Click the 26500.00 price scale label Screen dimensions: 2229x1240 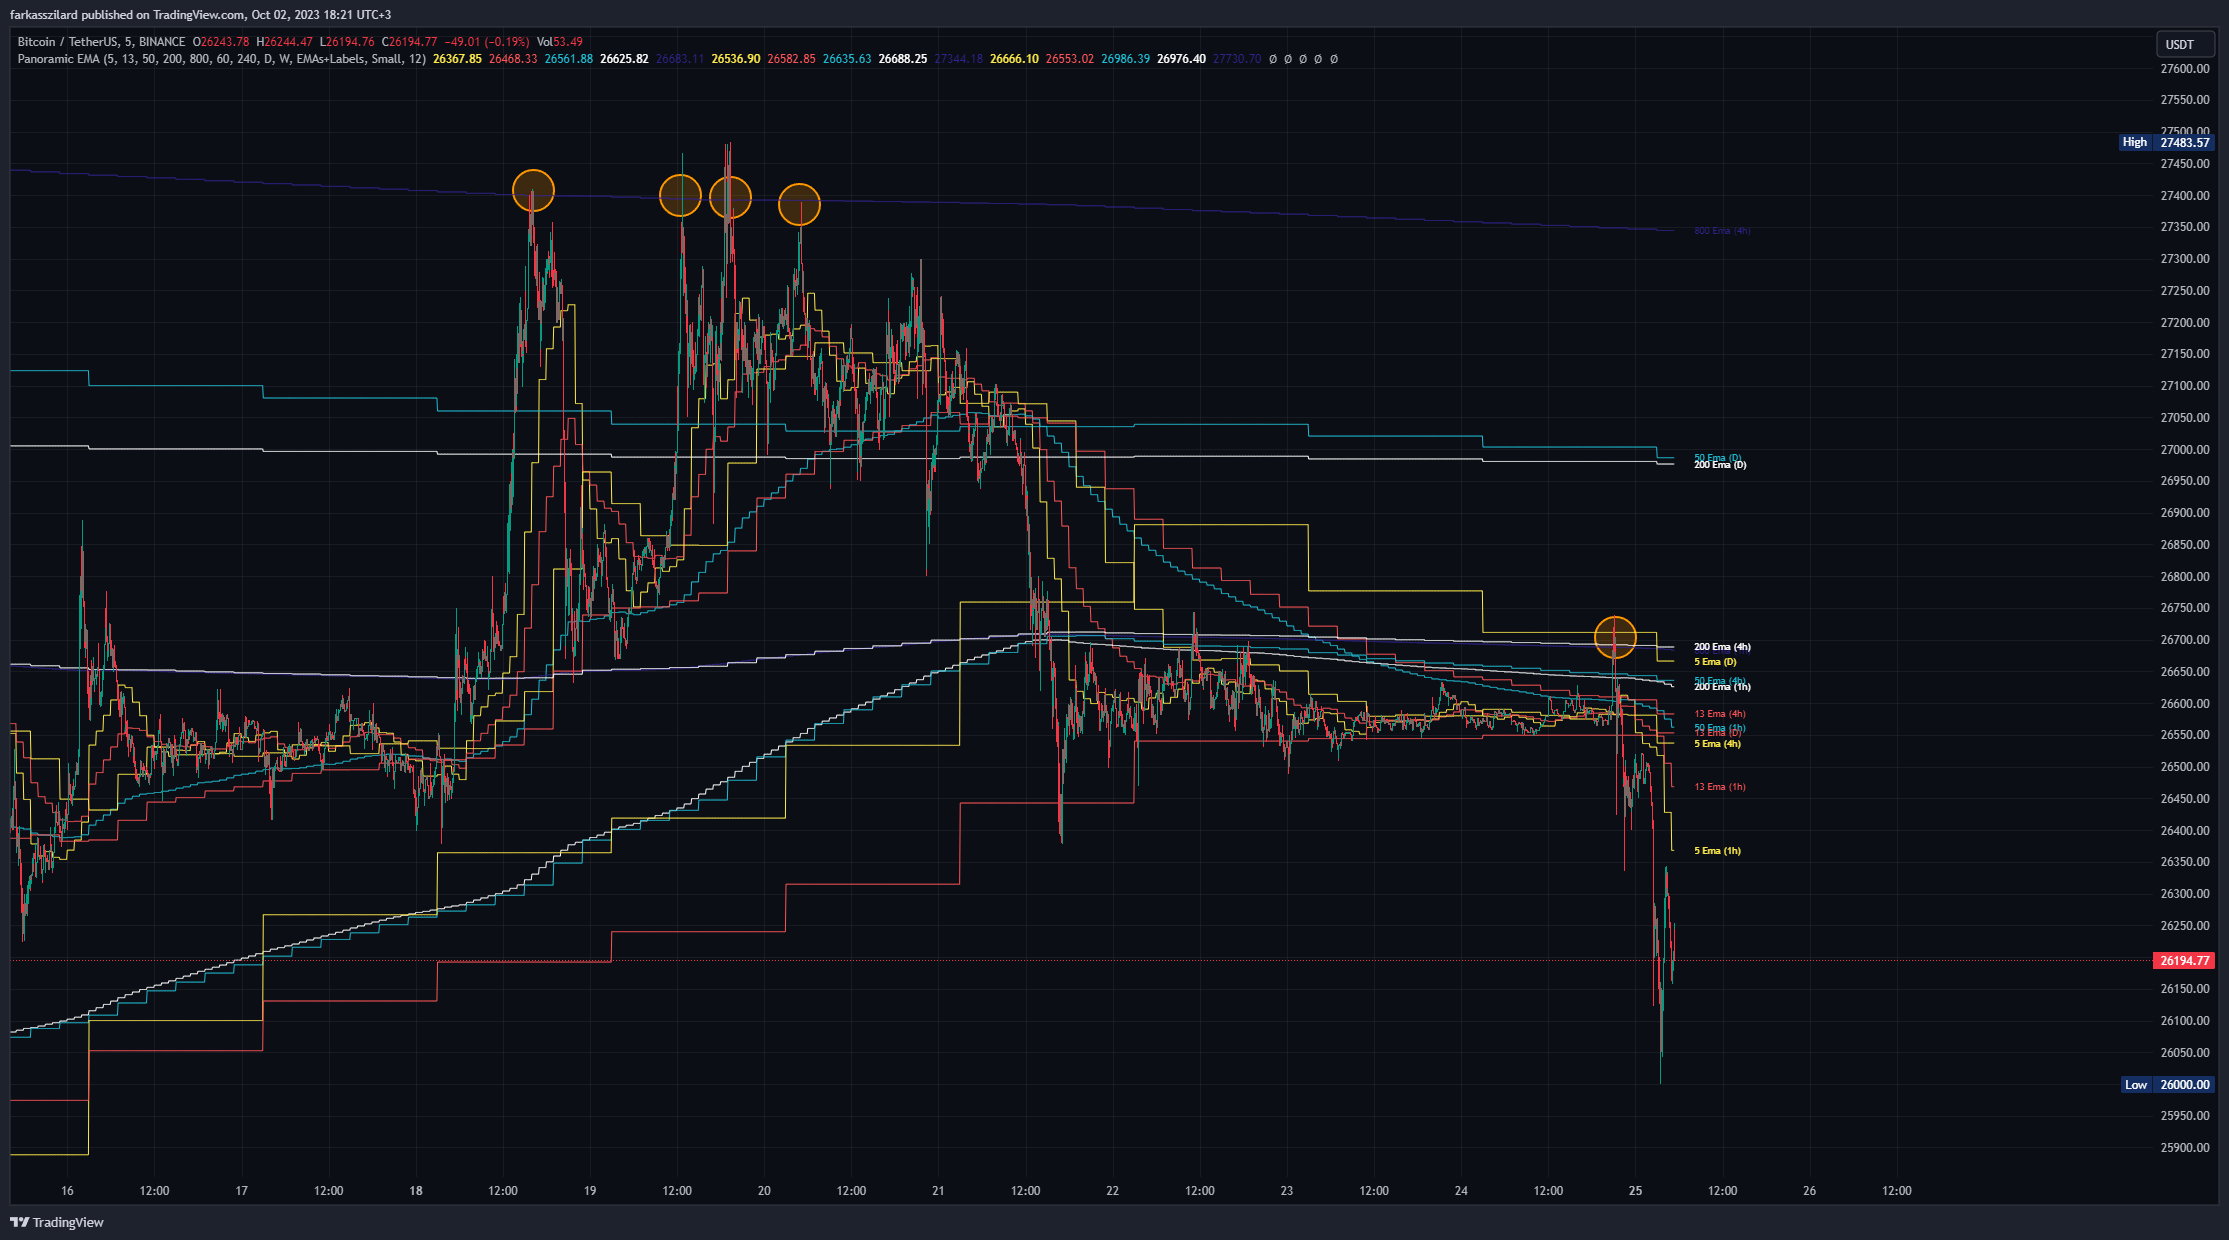click(x=2185, y=767)
